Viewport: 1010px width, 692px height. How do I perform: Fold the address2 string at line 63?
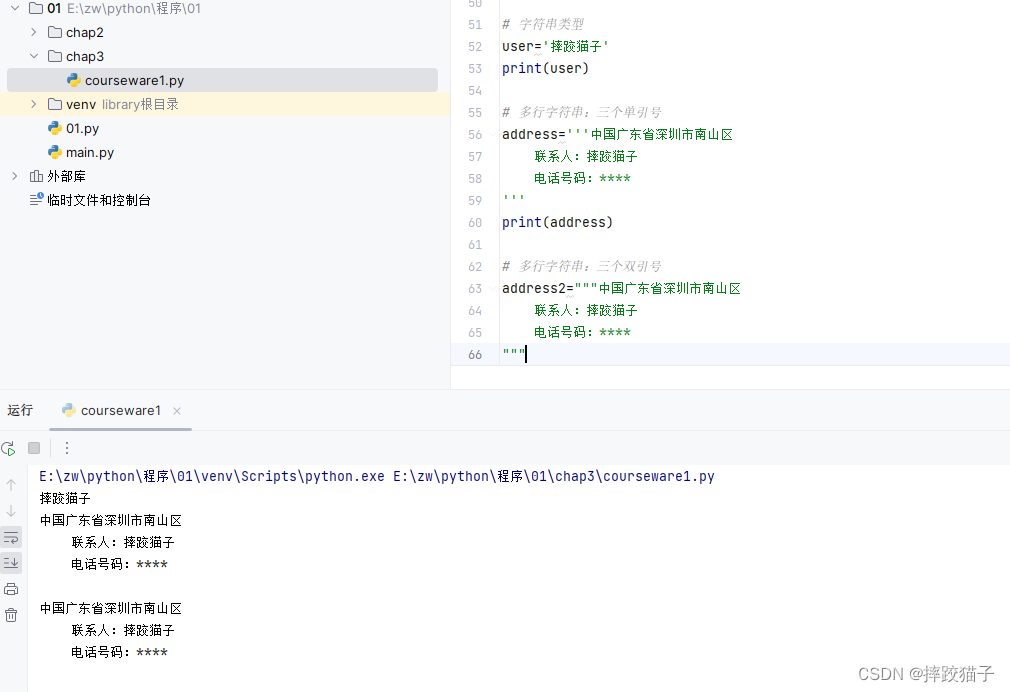click(492, 289)
